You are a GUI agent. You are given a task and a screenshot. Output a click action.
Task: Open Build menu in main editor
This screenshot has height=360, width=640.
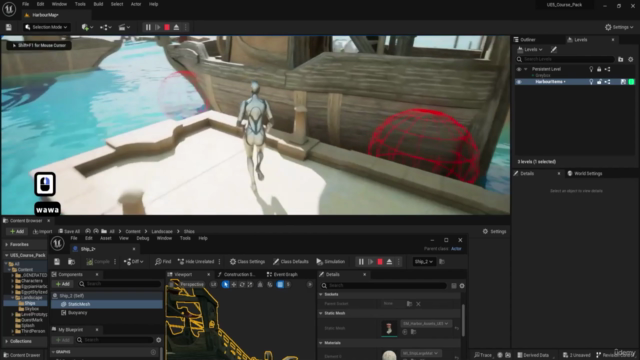98,4
